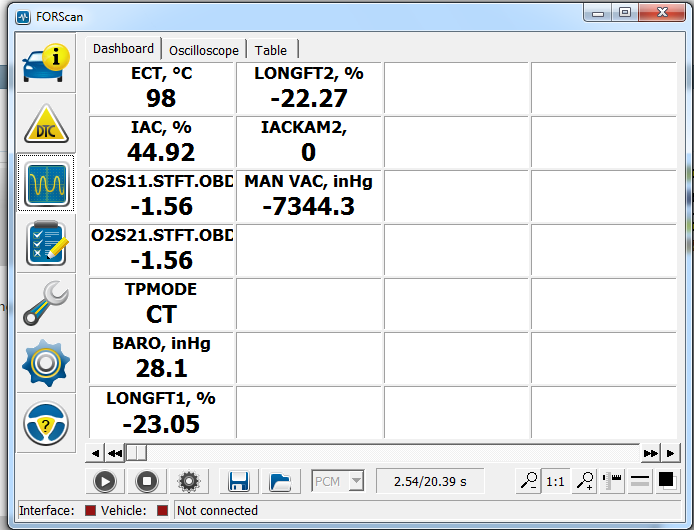Open the PID settings gear button
Screen dimensions: 694x530
click(187, 481)
